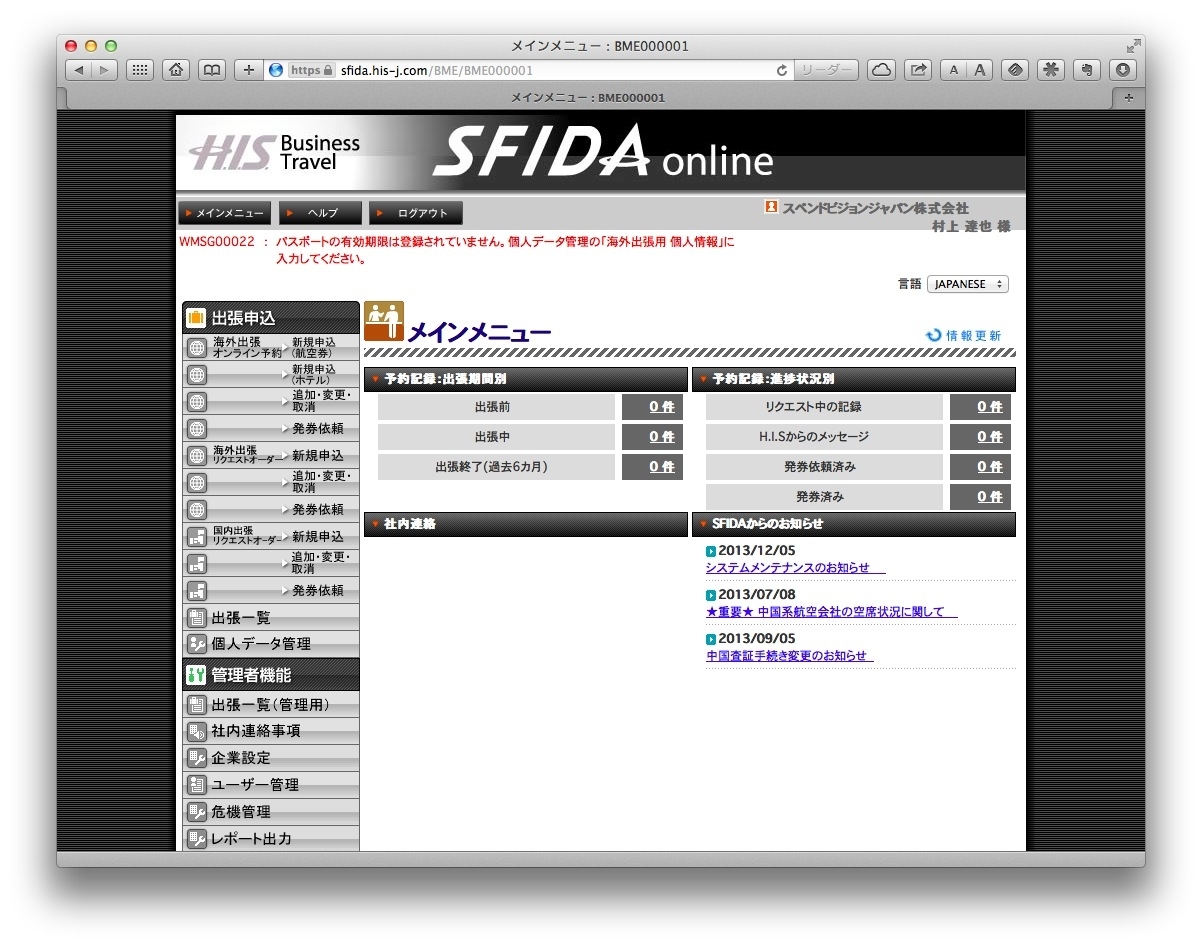The image size is (1202, 946).
Task: Open the ★重要★ 中国系航空会社の空席状況に関して notice
Action: [831, 612]
